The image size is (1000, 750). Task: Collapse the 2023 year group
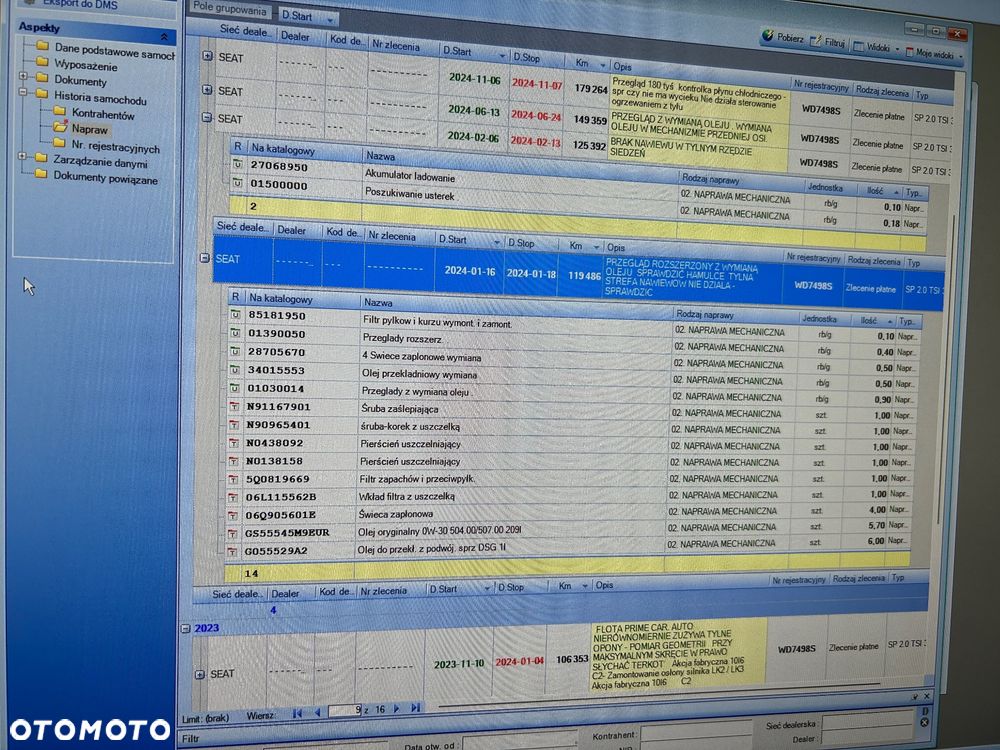[x=186, y=629]
